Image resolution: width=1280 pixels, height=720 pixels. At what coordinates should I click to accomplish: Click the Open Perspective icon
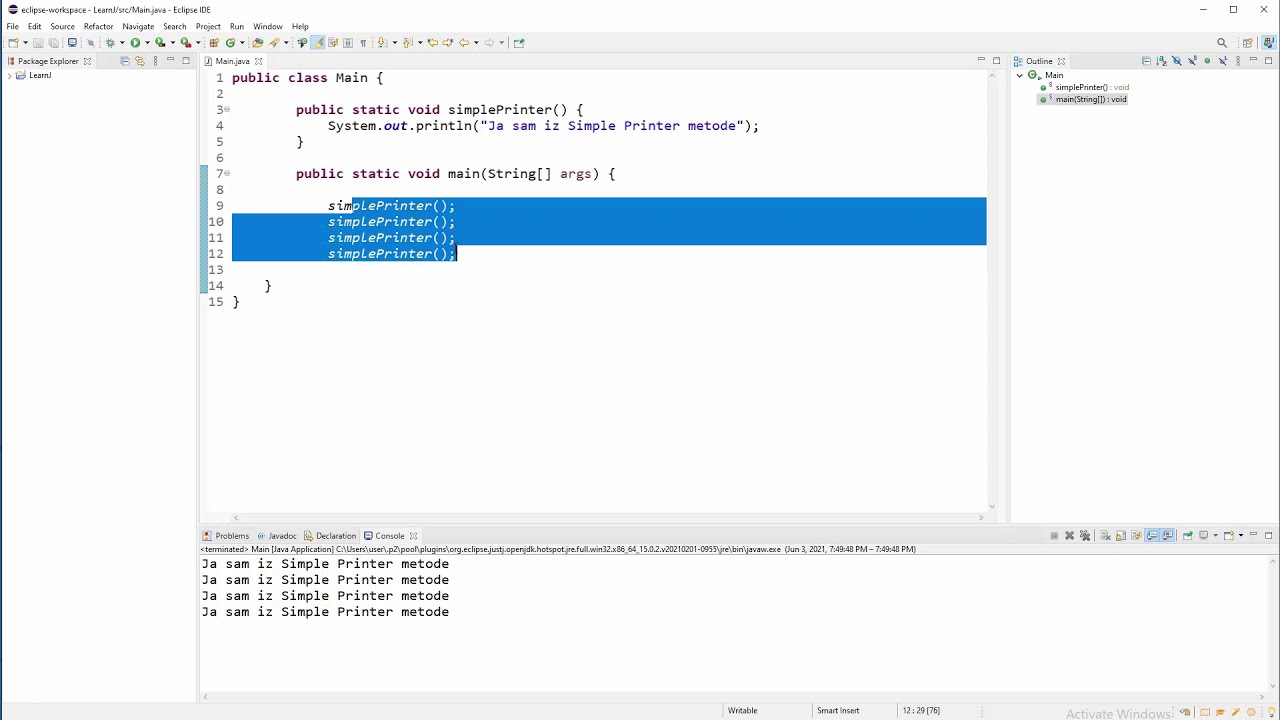pos(1248,43)
